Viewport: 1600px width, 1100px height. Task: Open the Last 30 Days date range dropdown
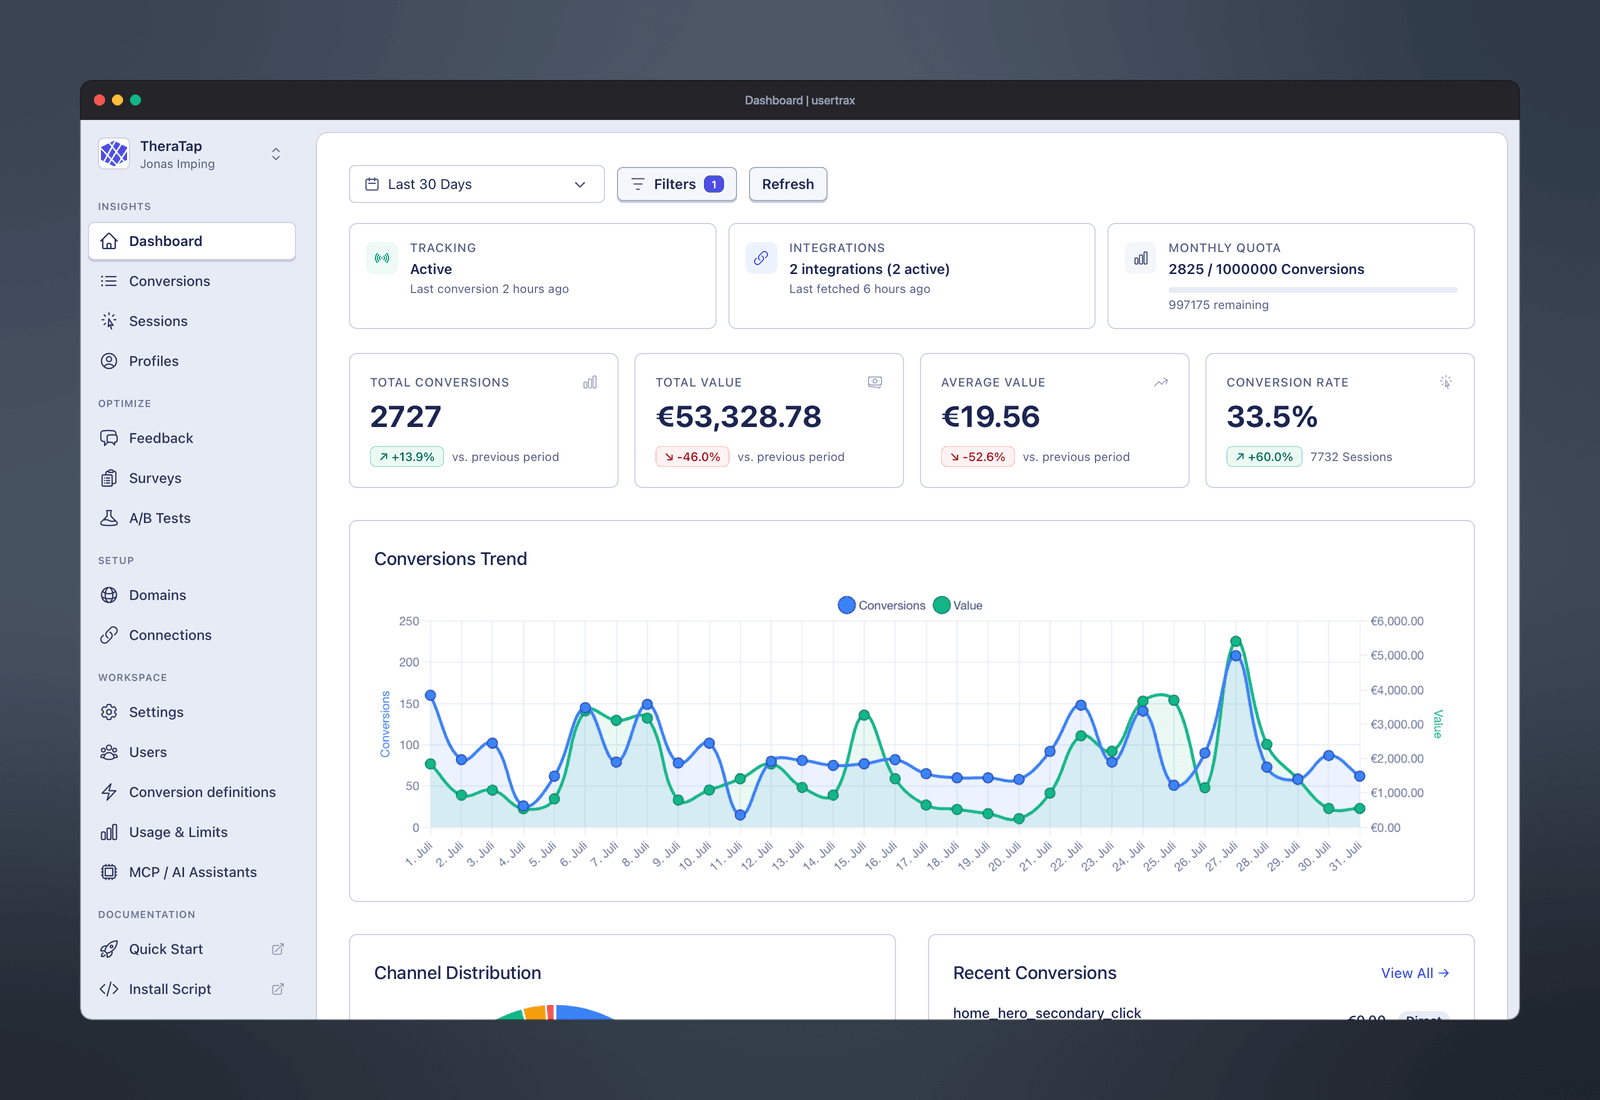pos(477,184)
